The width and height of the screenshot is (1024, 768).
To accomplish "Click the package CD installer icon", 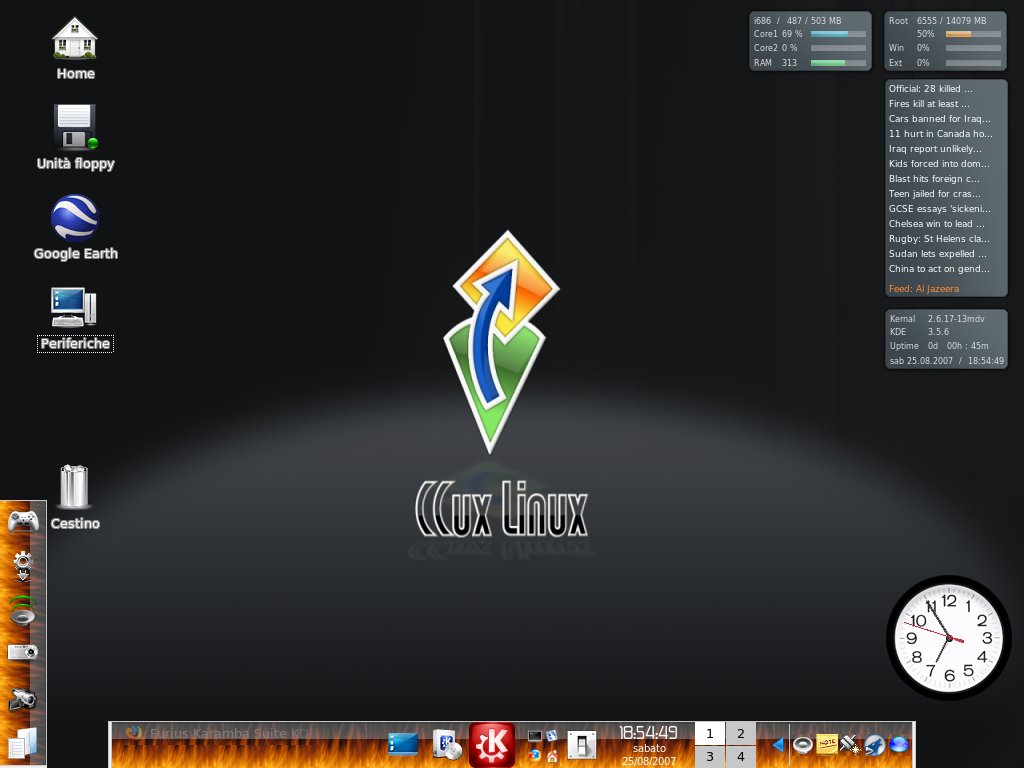I will click(x=447, y=744).
